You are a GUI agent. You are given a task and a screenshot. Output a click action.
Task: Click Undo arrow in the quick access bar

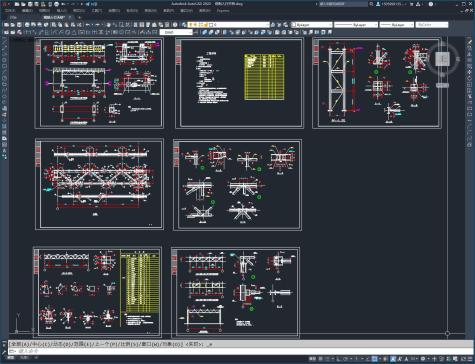[x=63, y=4]
